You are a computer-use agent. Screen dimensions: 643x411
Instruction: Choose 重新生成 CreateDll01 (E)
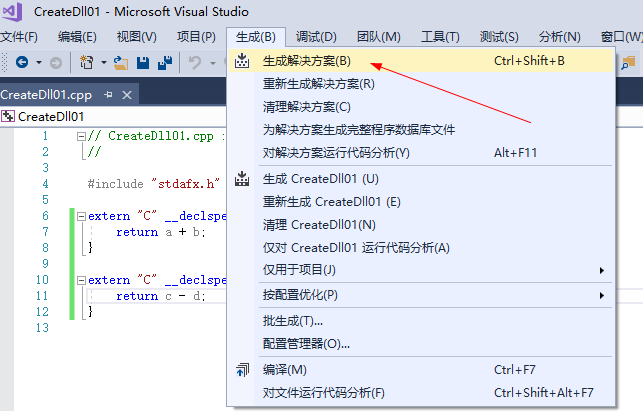click(x=421, y=202)
